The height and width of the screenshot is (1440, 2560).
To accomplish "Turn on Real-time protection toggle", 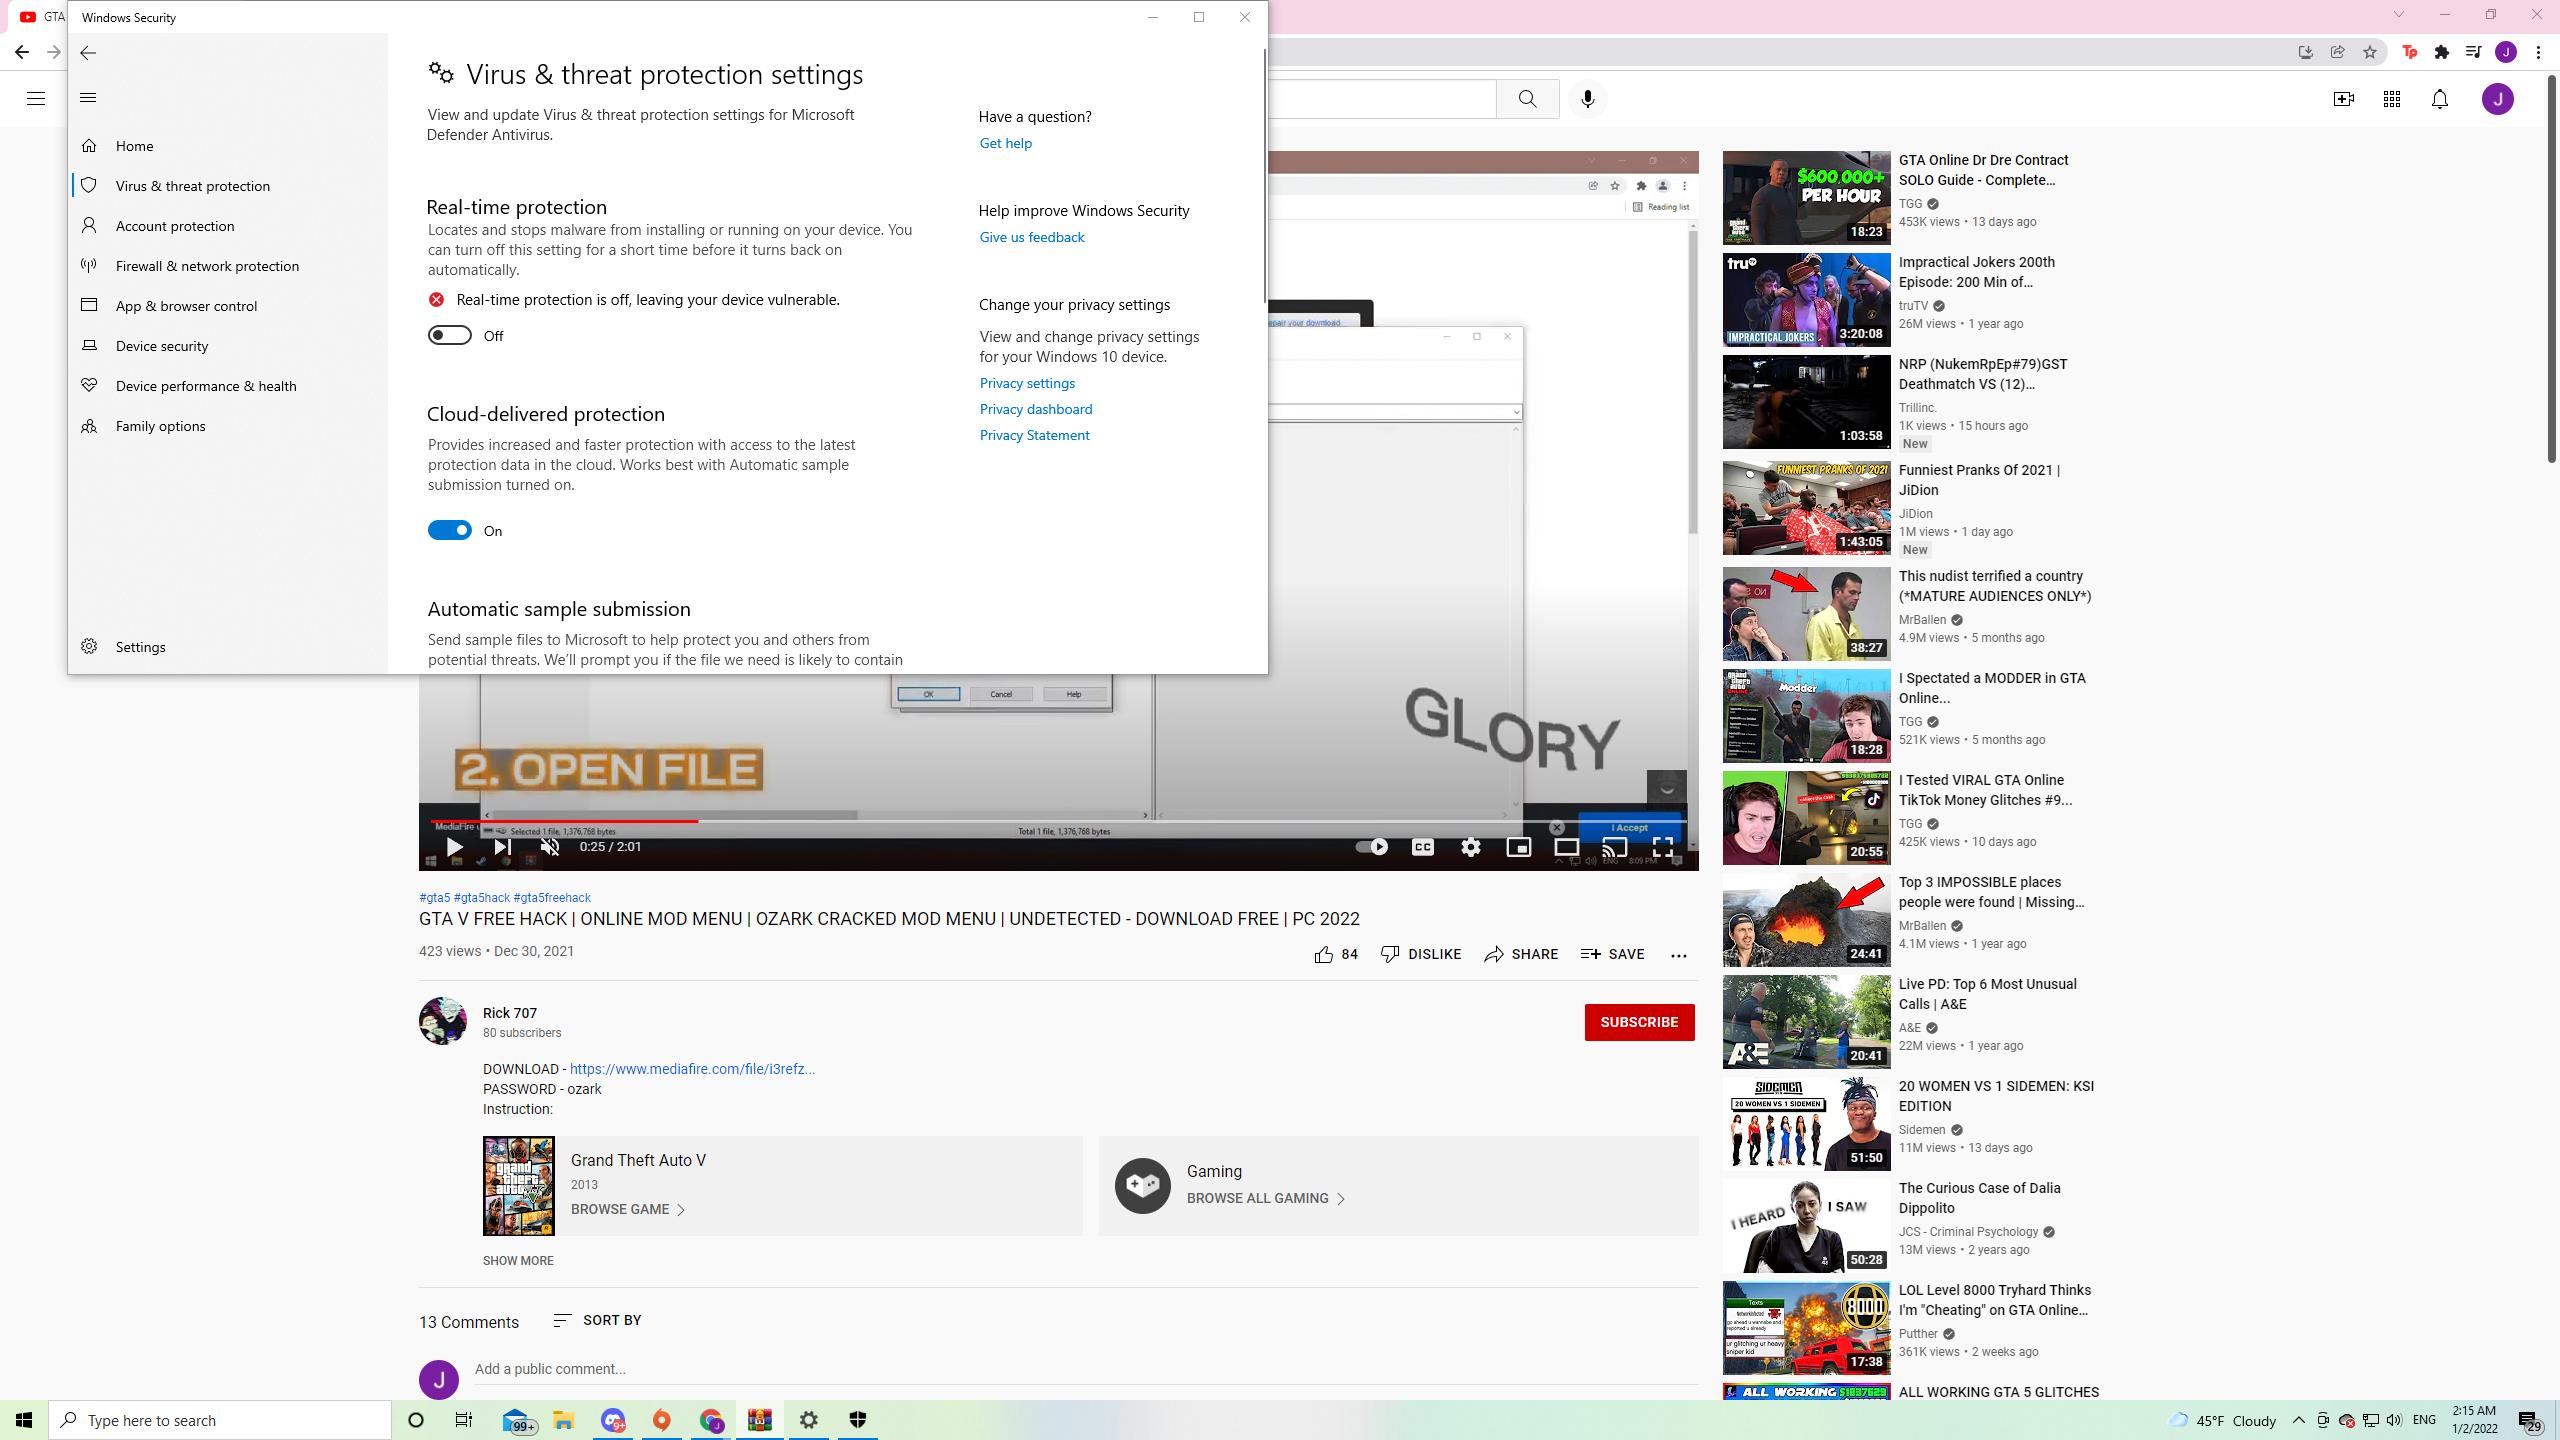I will [x=449, y=335].
